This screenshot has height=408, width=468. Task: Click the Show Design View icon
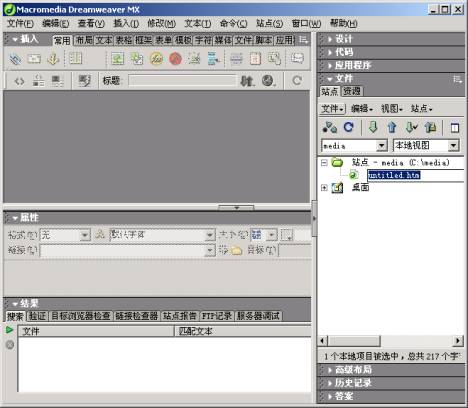click(x=57, y=81)
